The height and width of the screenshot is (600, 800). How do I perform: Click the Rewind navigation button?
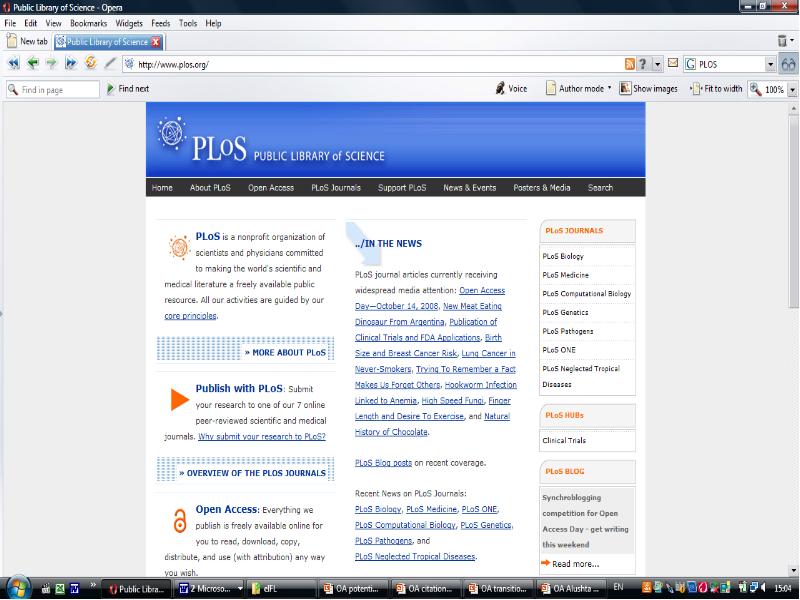click(14, 64)
